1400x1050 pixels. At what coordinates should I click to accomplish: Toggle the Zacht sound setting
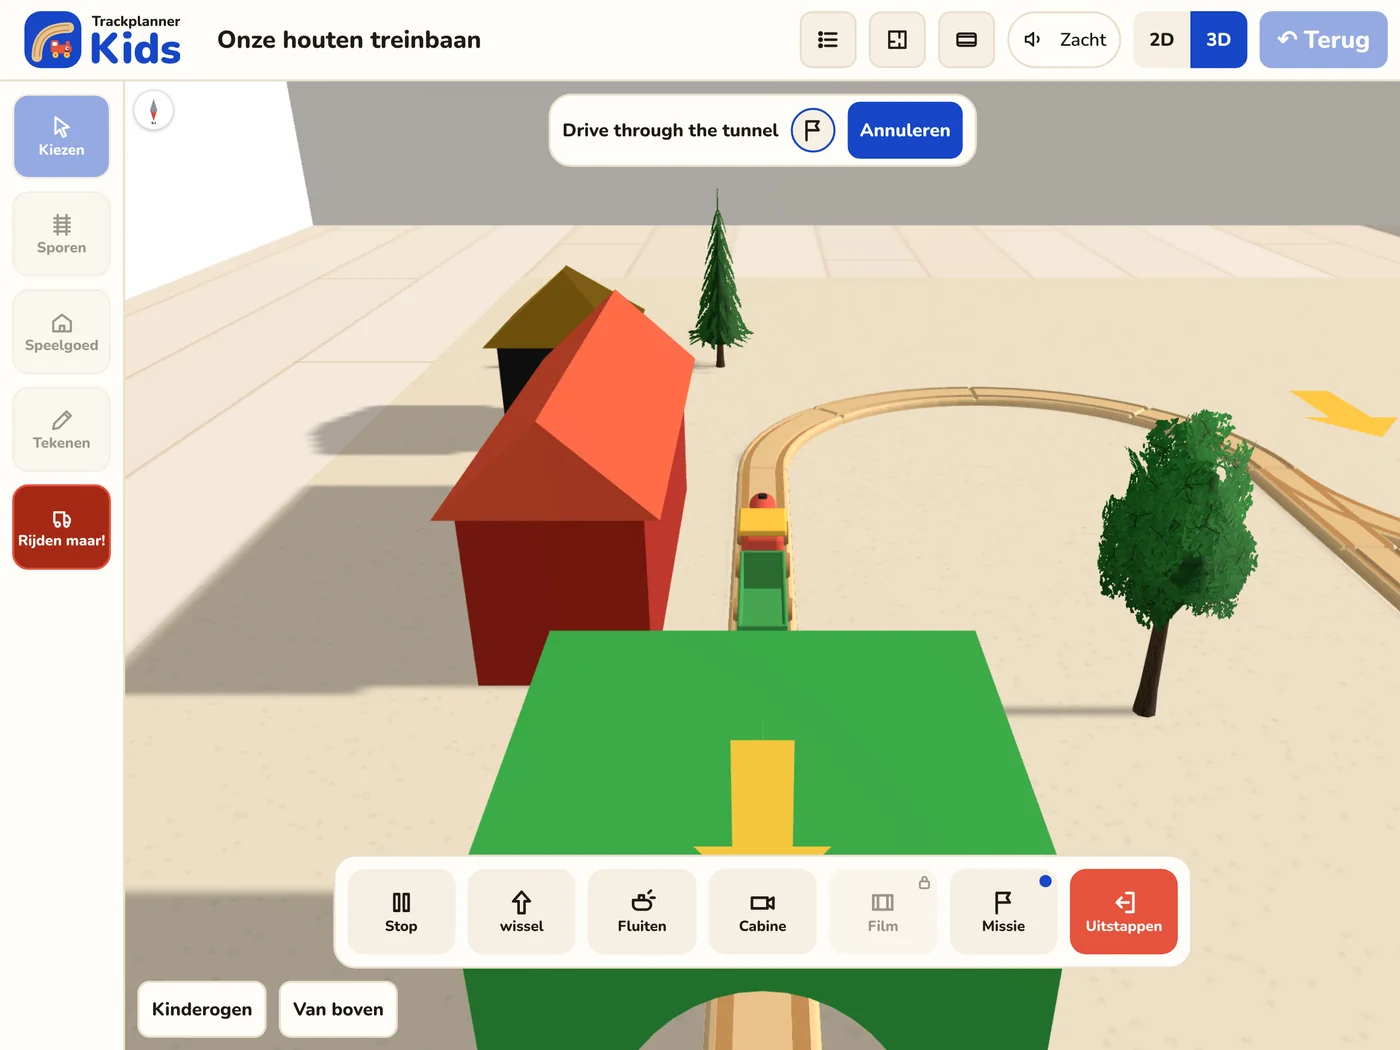(1064, 40)
